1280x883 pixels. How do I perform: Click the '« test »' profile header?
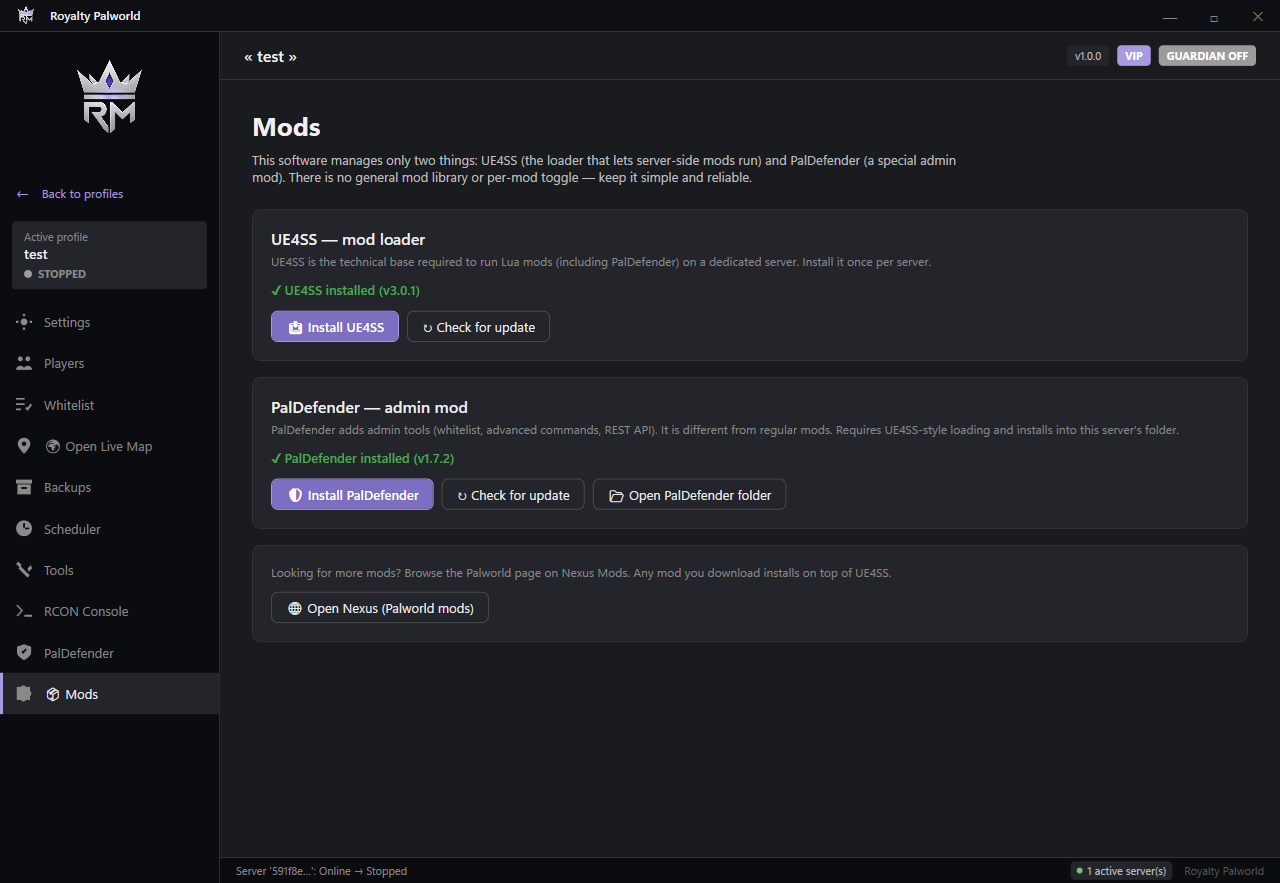pyautogui.click(x=270, y=57)
